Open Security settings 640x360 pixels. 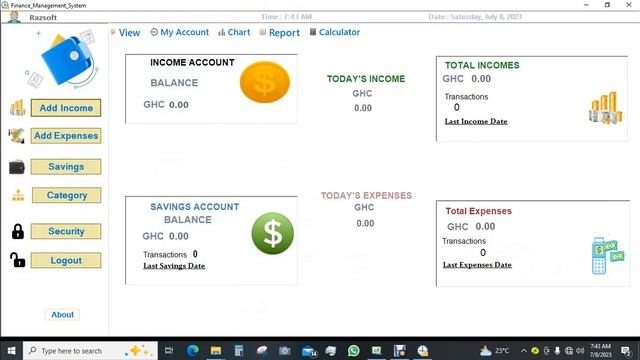tap(66, 231)
